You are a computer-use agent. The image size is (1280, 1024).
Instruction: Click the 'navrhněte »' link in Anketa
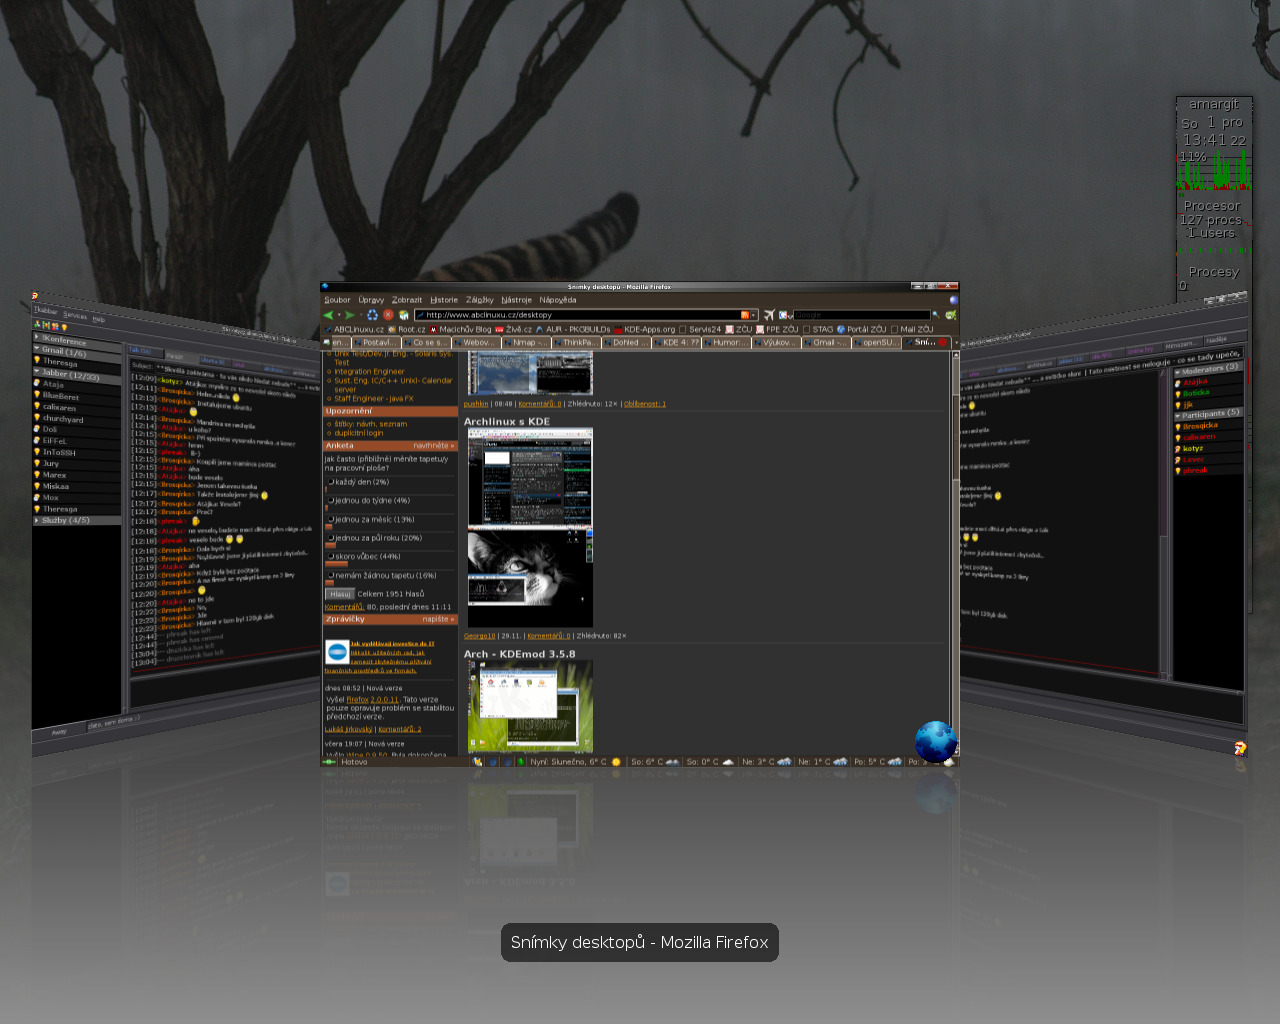(434, 445)
